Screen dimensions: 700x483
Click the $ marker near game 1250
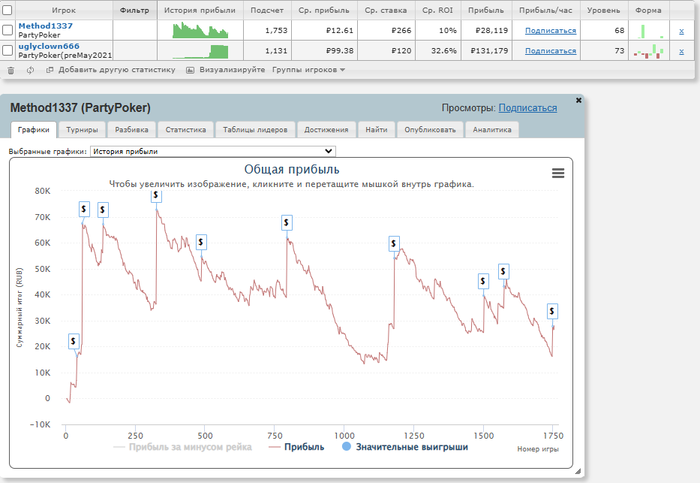pos(394,244)
